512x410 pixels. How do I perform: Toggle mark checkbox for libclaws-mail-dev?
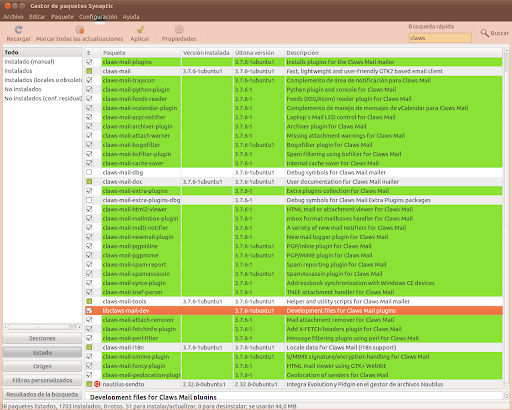89,310
